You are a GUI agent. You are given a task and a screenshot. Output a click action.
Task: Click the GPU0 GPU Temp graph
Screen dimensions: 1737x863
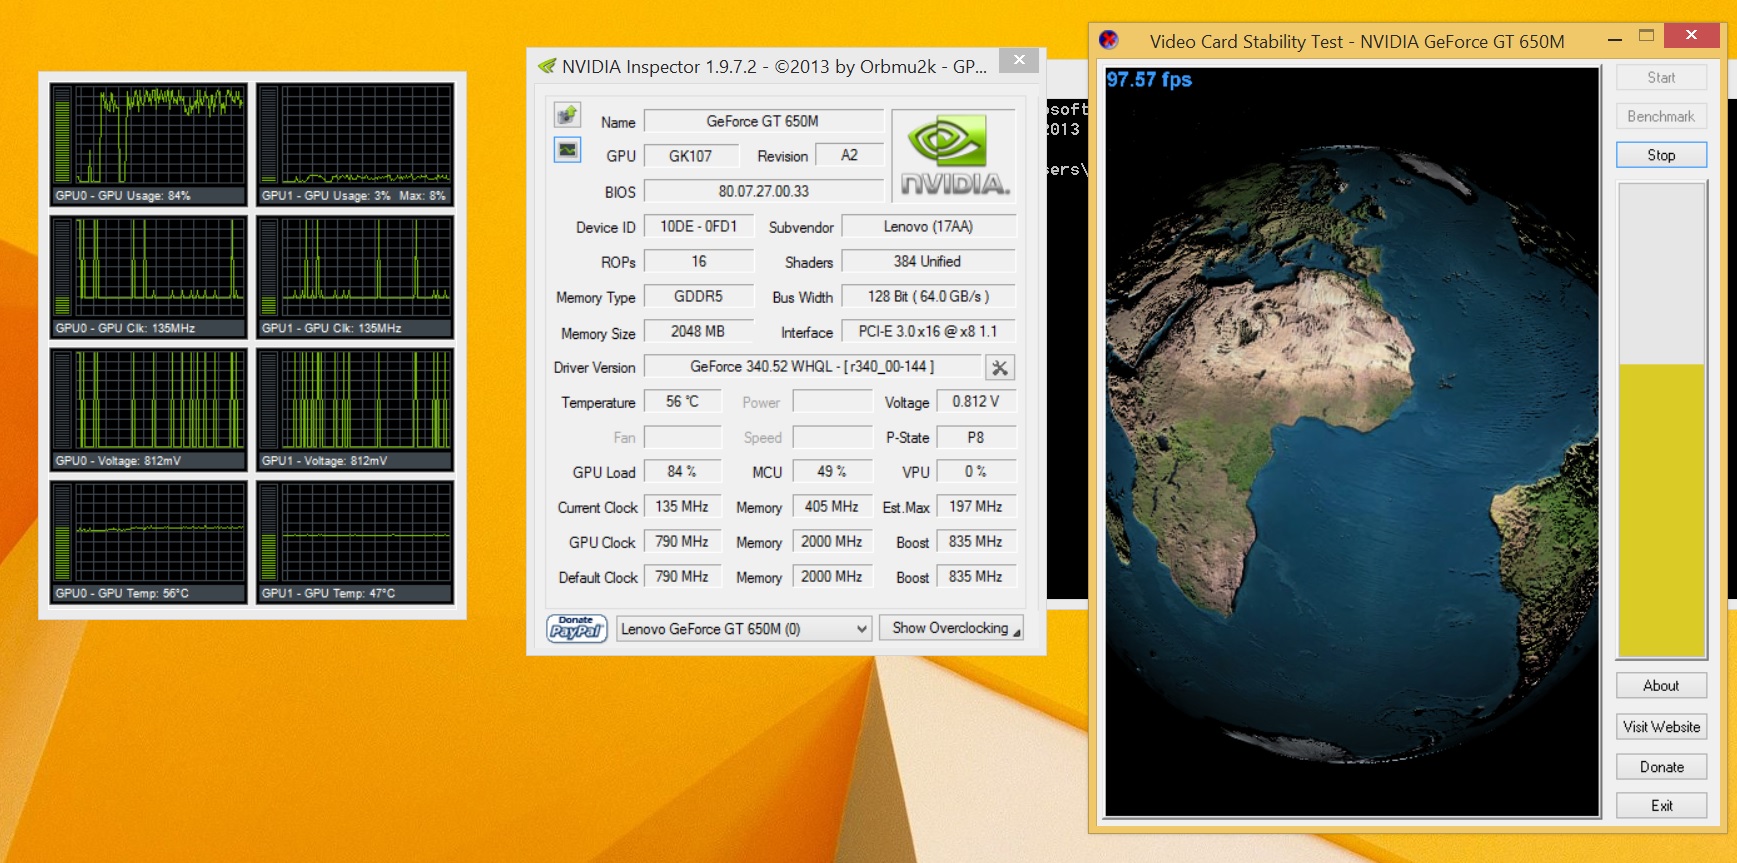click(x=148, y=543)
